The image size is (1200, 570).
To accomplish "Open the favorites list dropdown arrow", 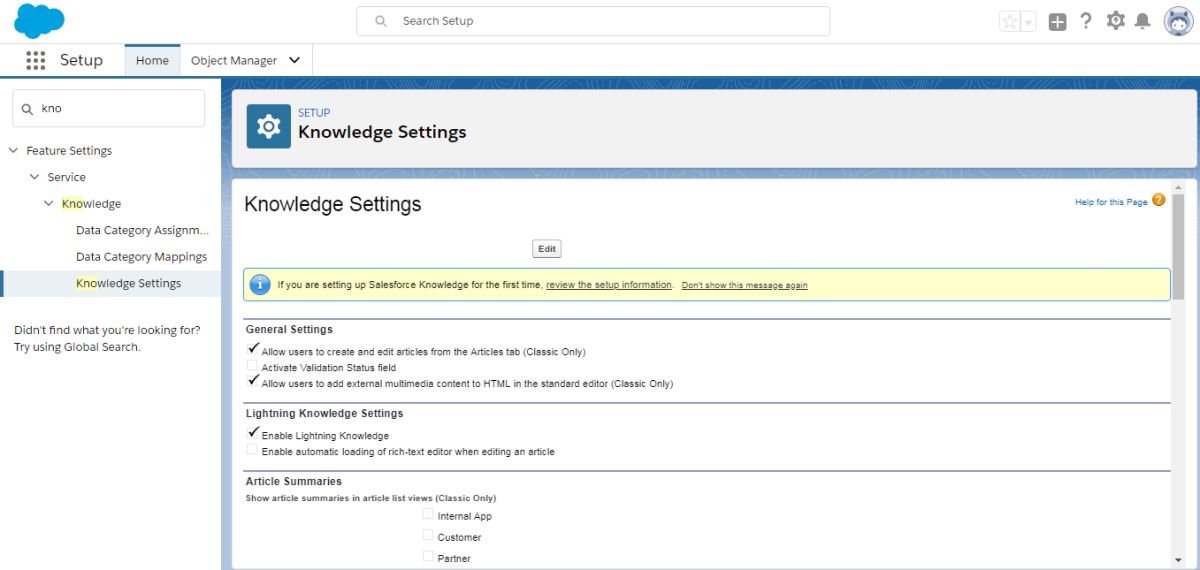I will tap(1029, 21).
